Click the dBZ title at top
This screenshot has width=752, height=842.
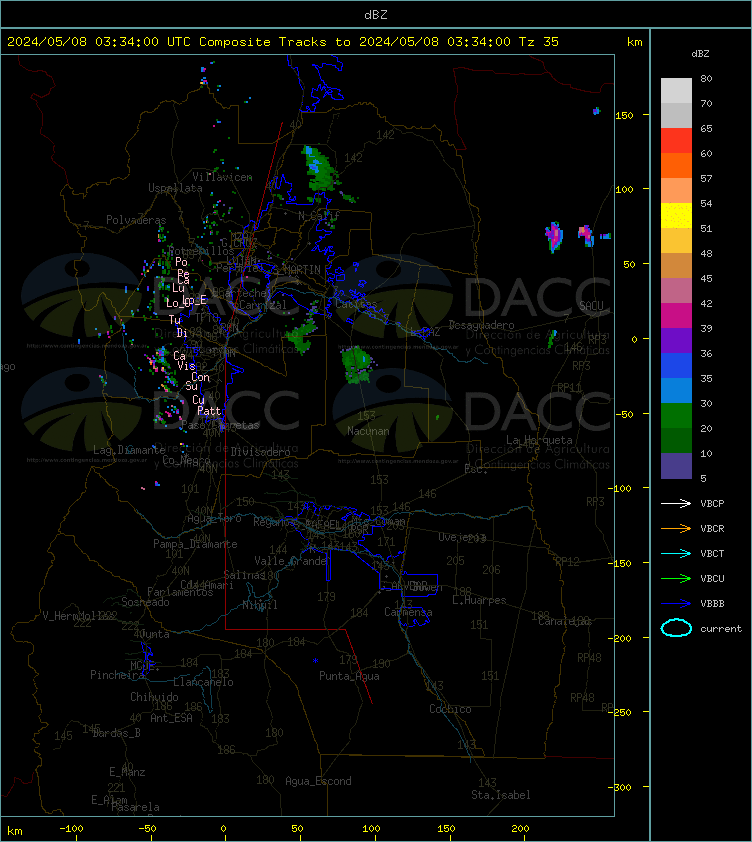pos(376,15)
